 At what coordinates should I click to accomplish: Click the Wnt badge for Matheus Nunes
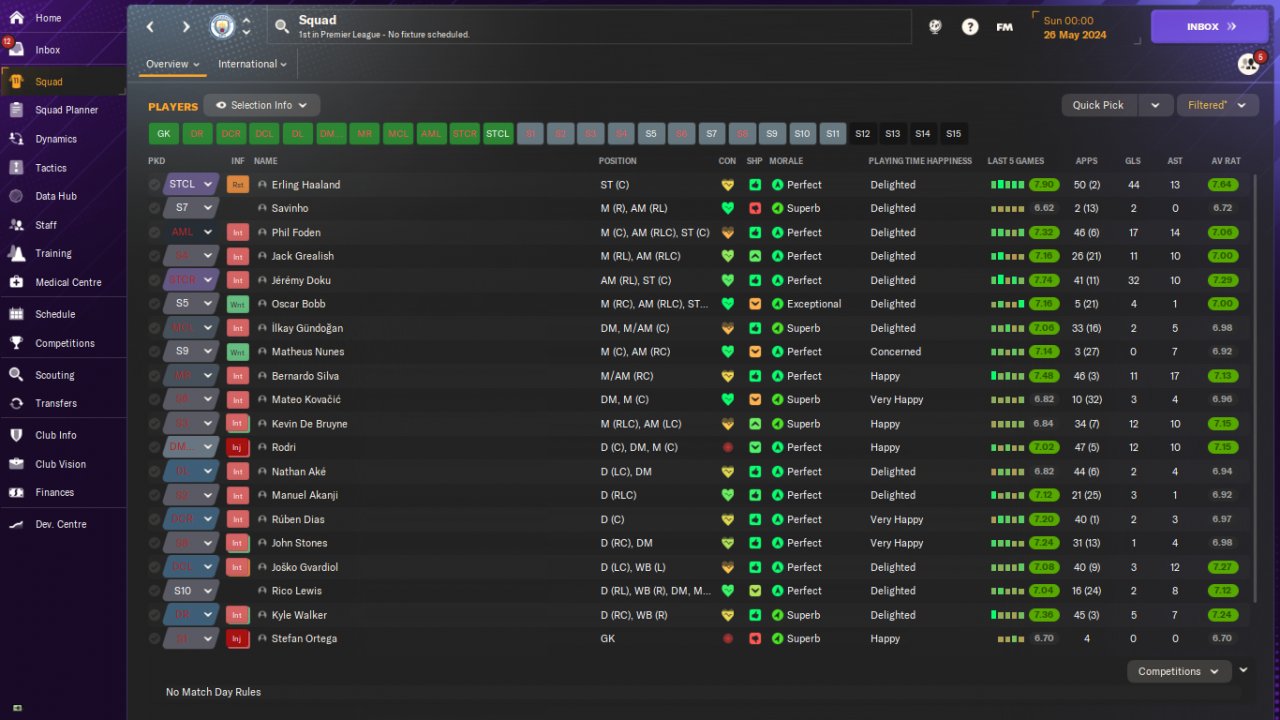tap(237, 352)
